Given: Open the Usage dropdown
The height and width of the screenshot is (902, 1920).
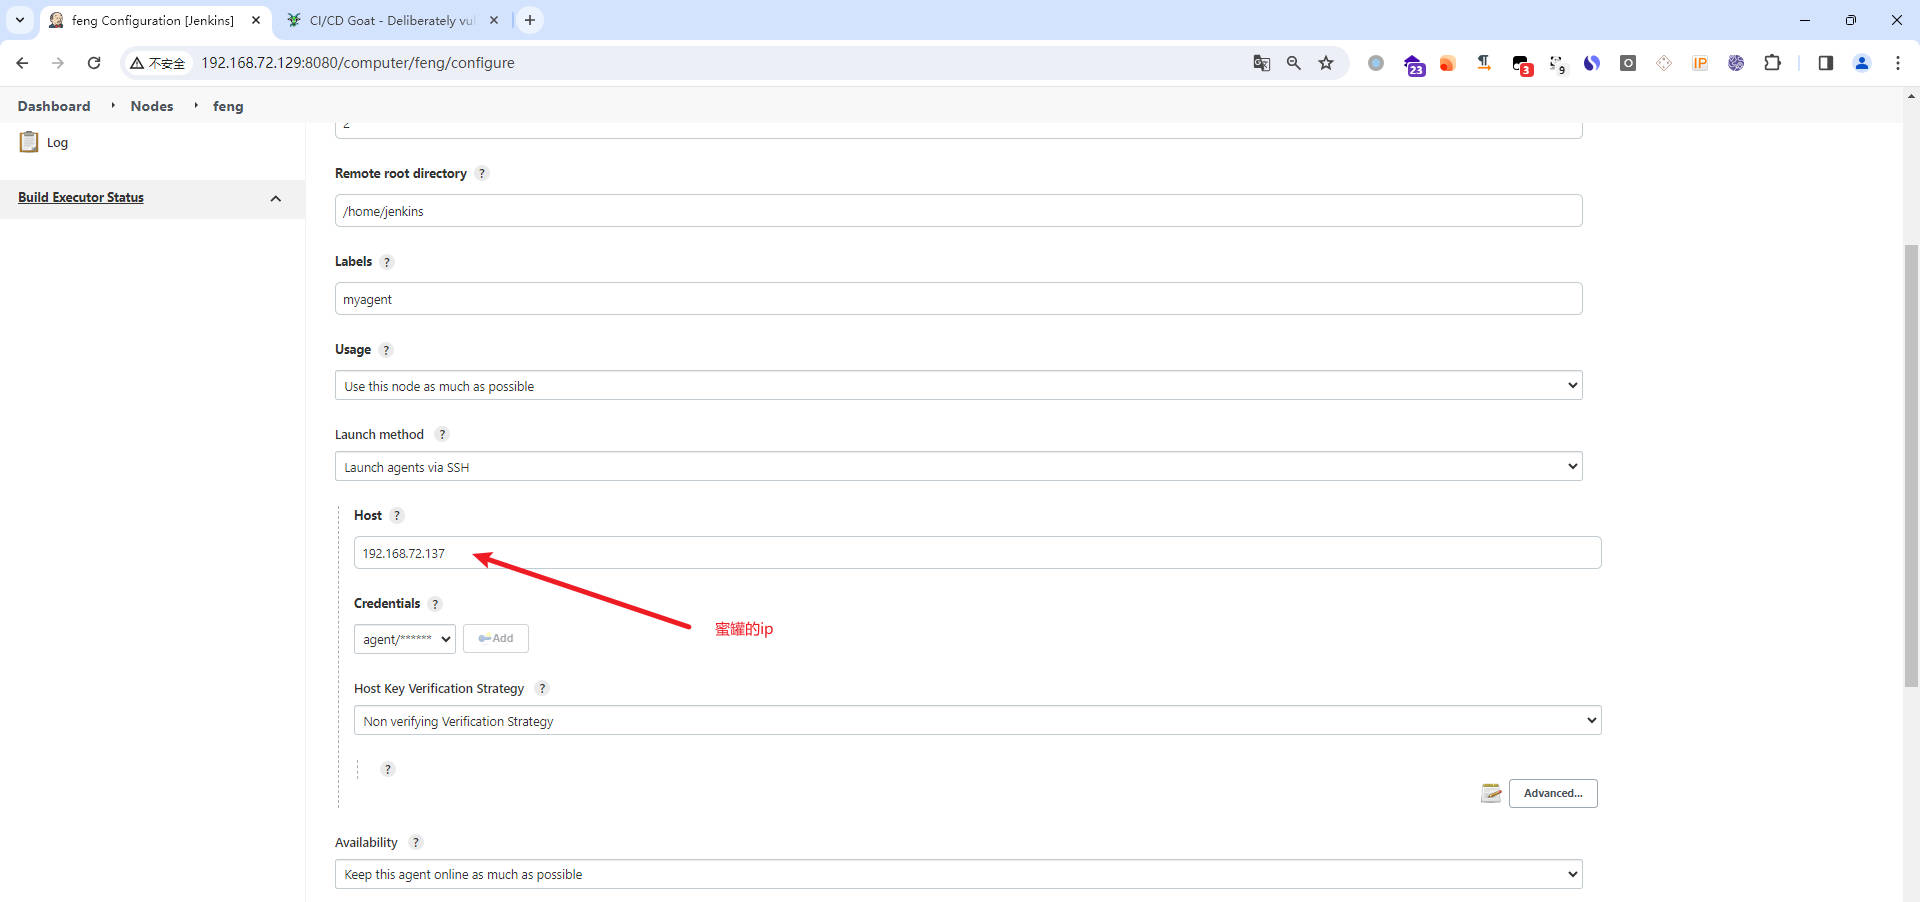Looking at the screenshot, I should tap(958, 386).
